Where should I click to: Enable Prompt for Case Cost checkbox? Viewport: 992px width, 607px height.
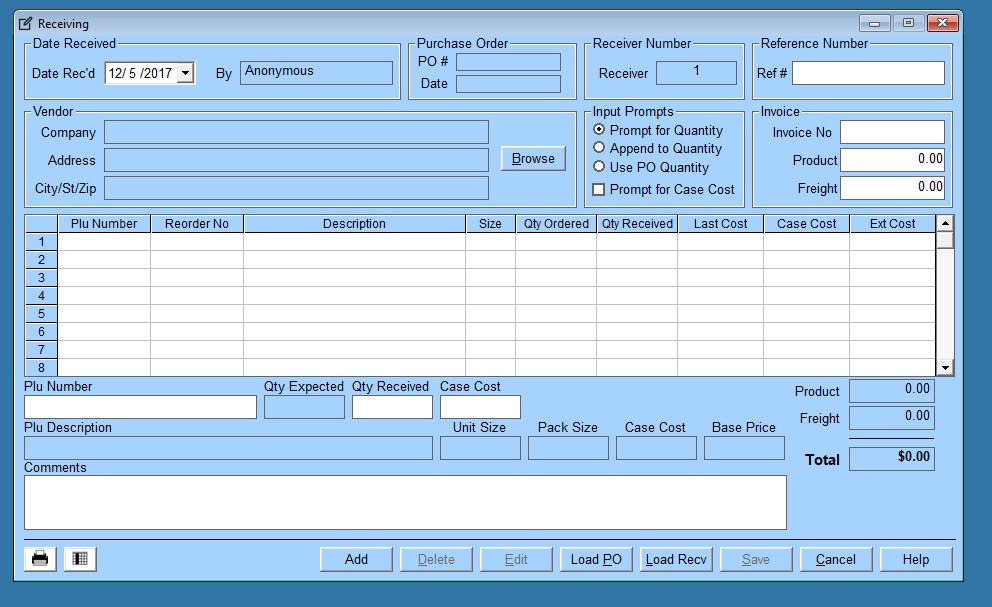598,189
